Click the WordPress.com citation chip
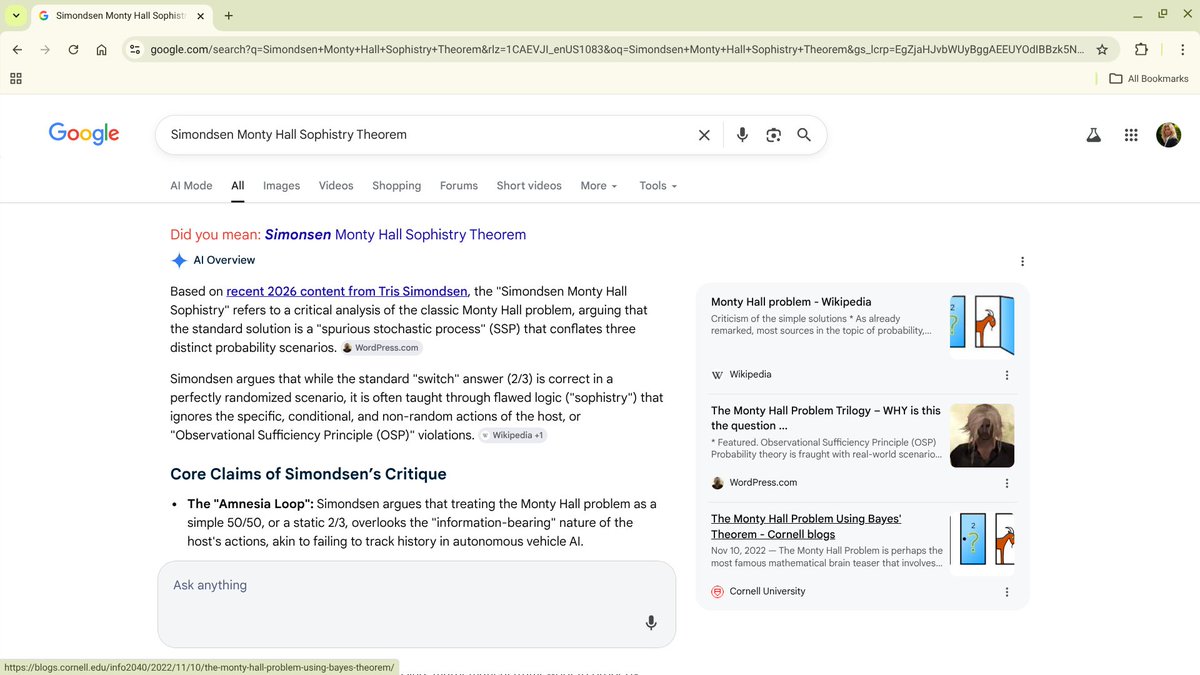This screenshot has width=1200, height=675. [381, 348]
